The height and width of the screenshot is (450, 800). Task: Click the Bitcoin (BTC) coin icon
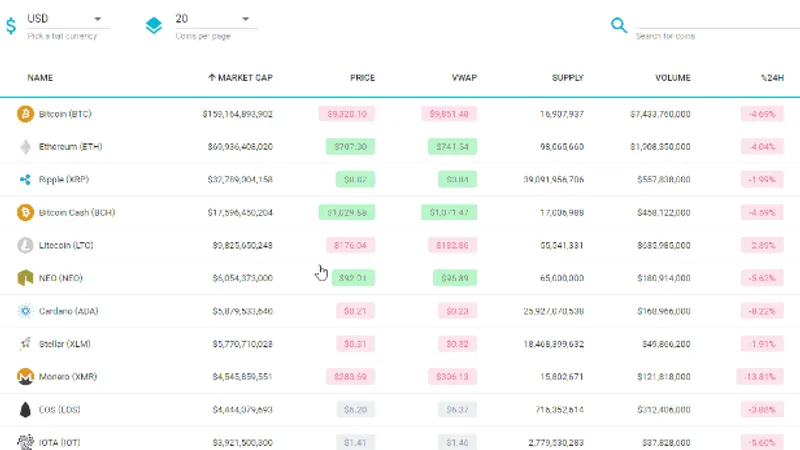tap(25, 114)
